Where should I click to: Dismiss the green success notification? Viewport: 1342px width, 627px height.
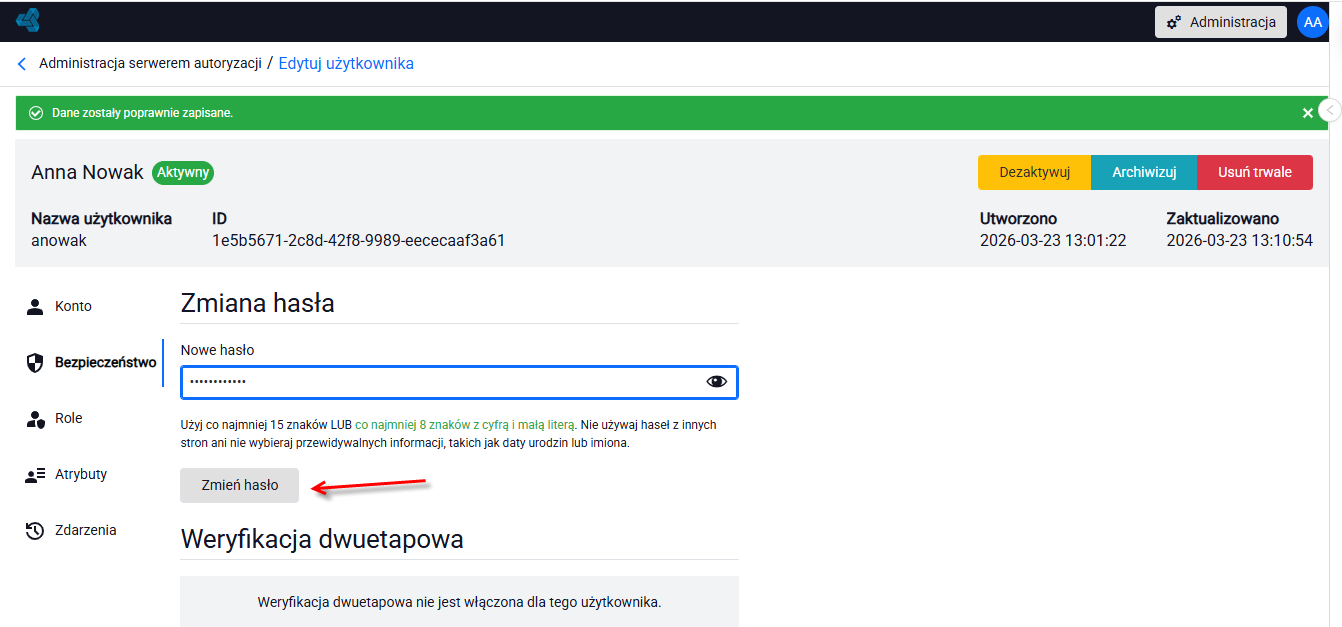pyautogui.click(x=1308, y=113)
